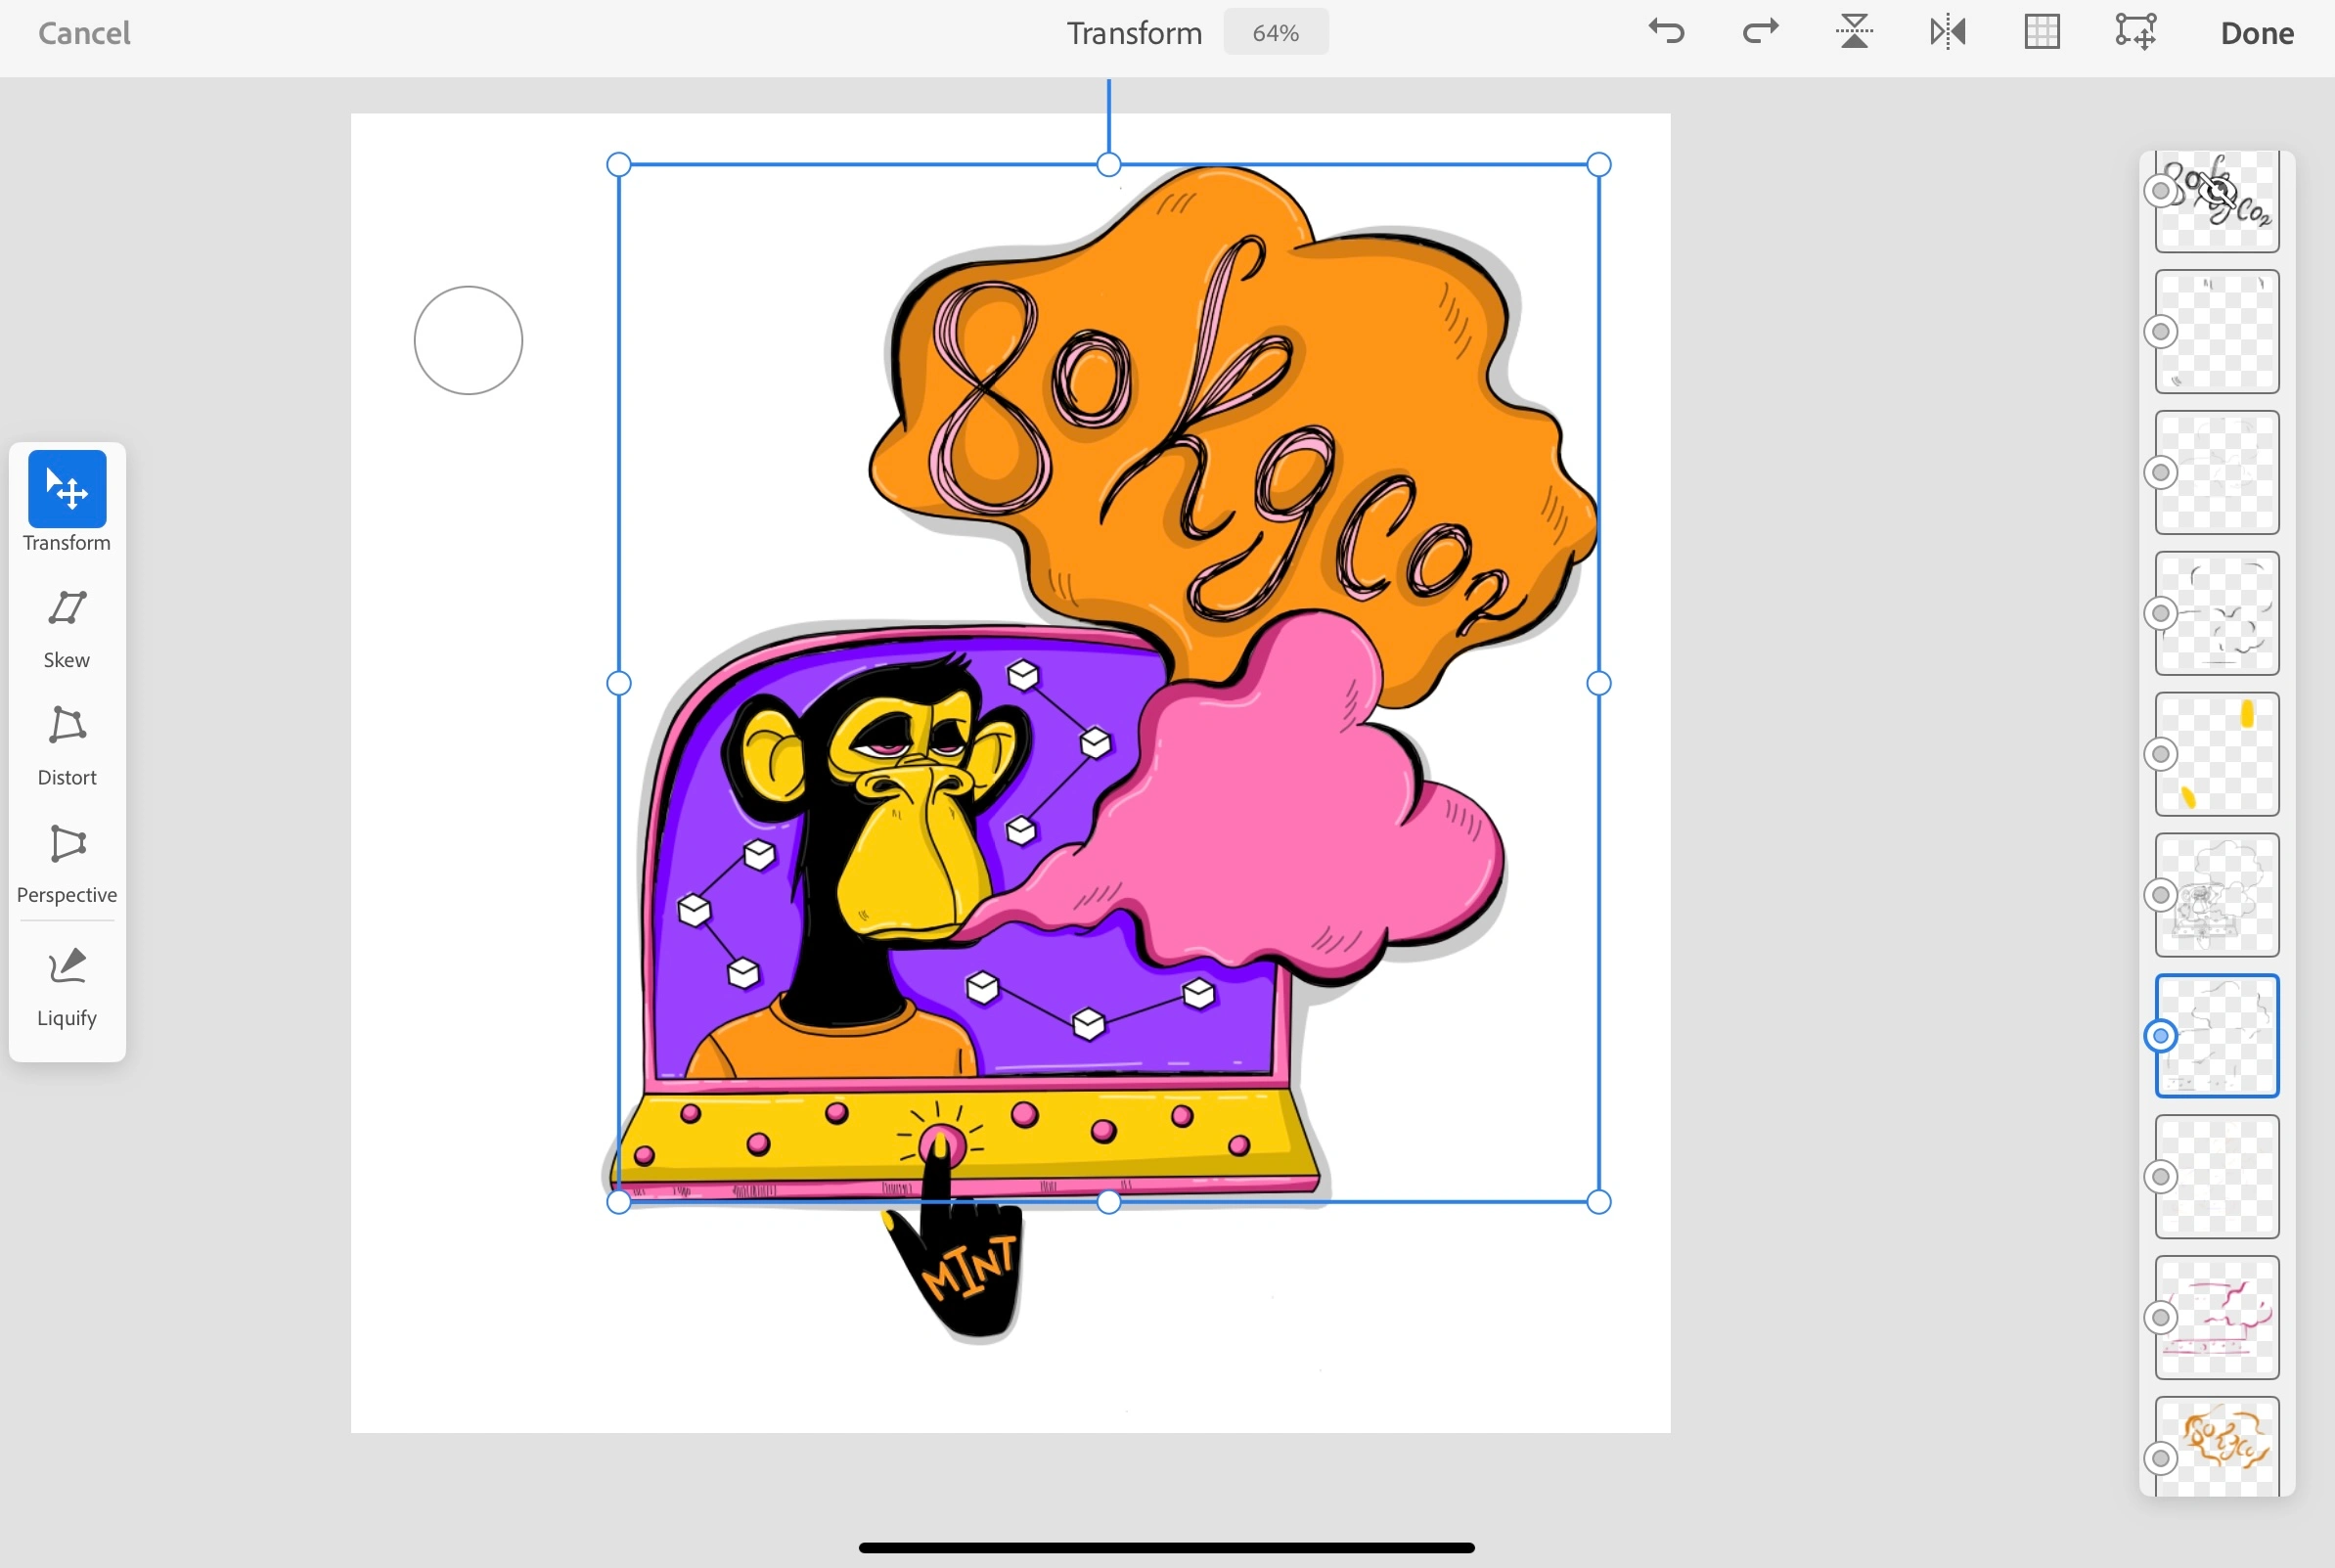2335x1568 pixels.
Task: Toggle the grid overlay icon
Action: click(x=2042, y=32)
